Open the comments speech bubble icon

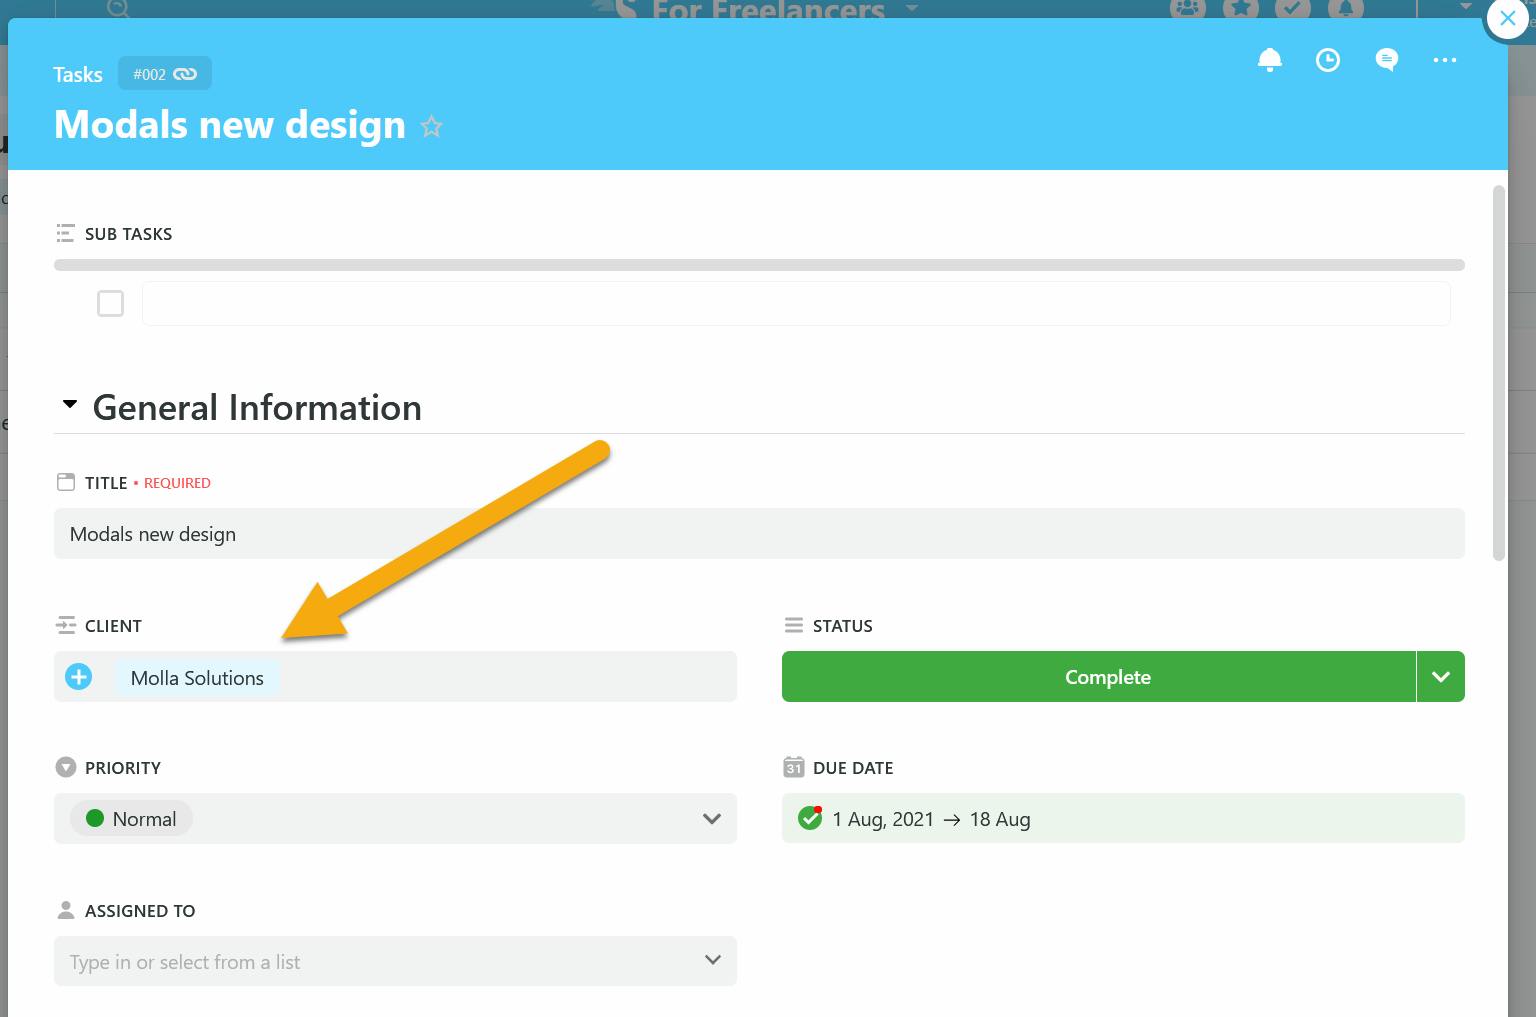1386,60
